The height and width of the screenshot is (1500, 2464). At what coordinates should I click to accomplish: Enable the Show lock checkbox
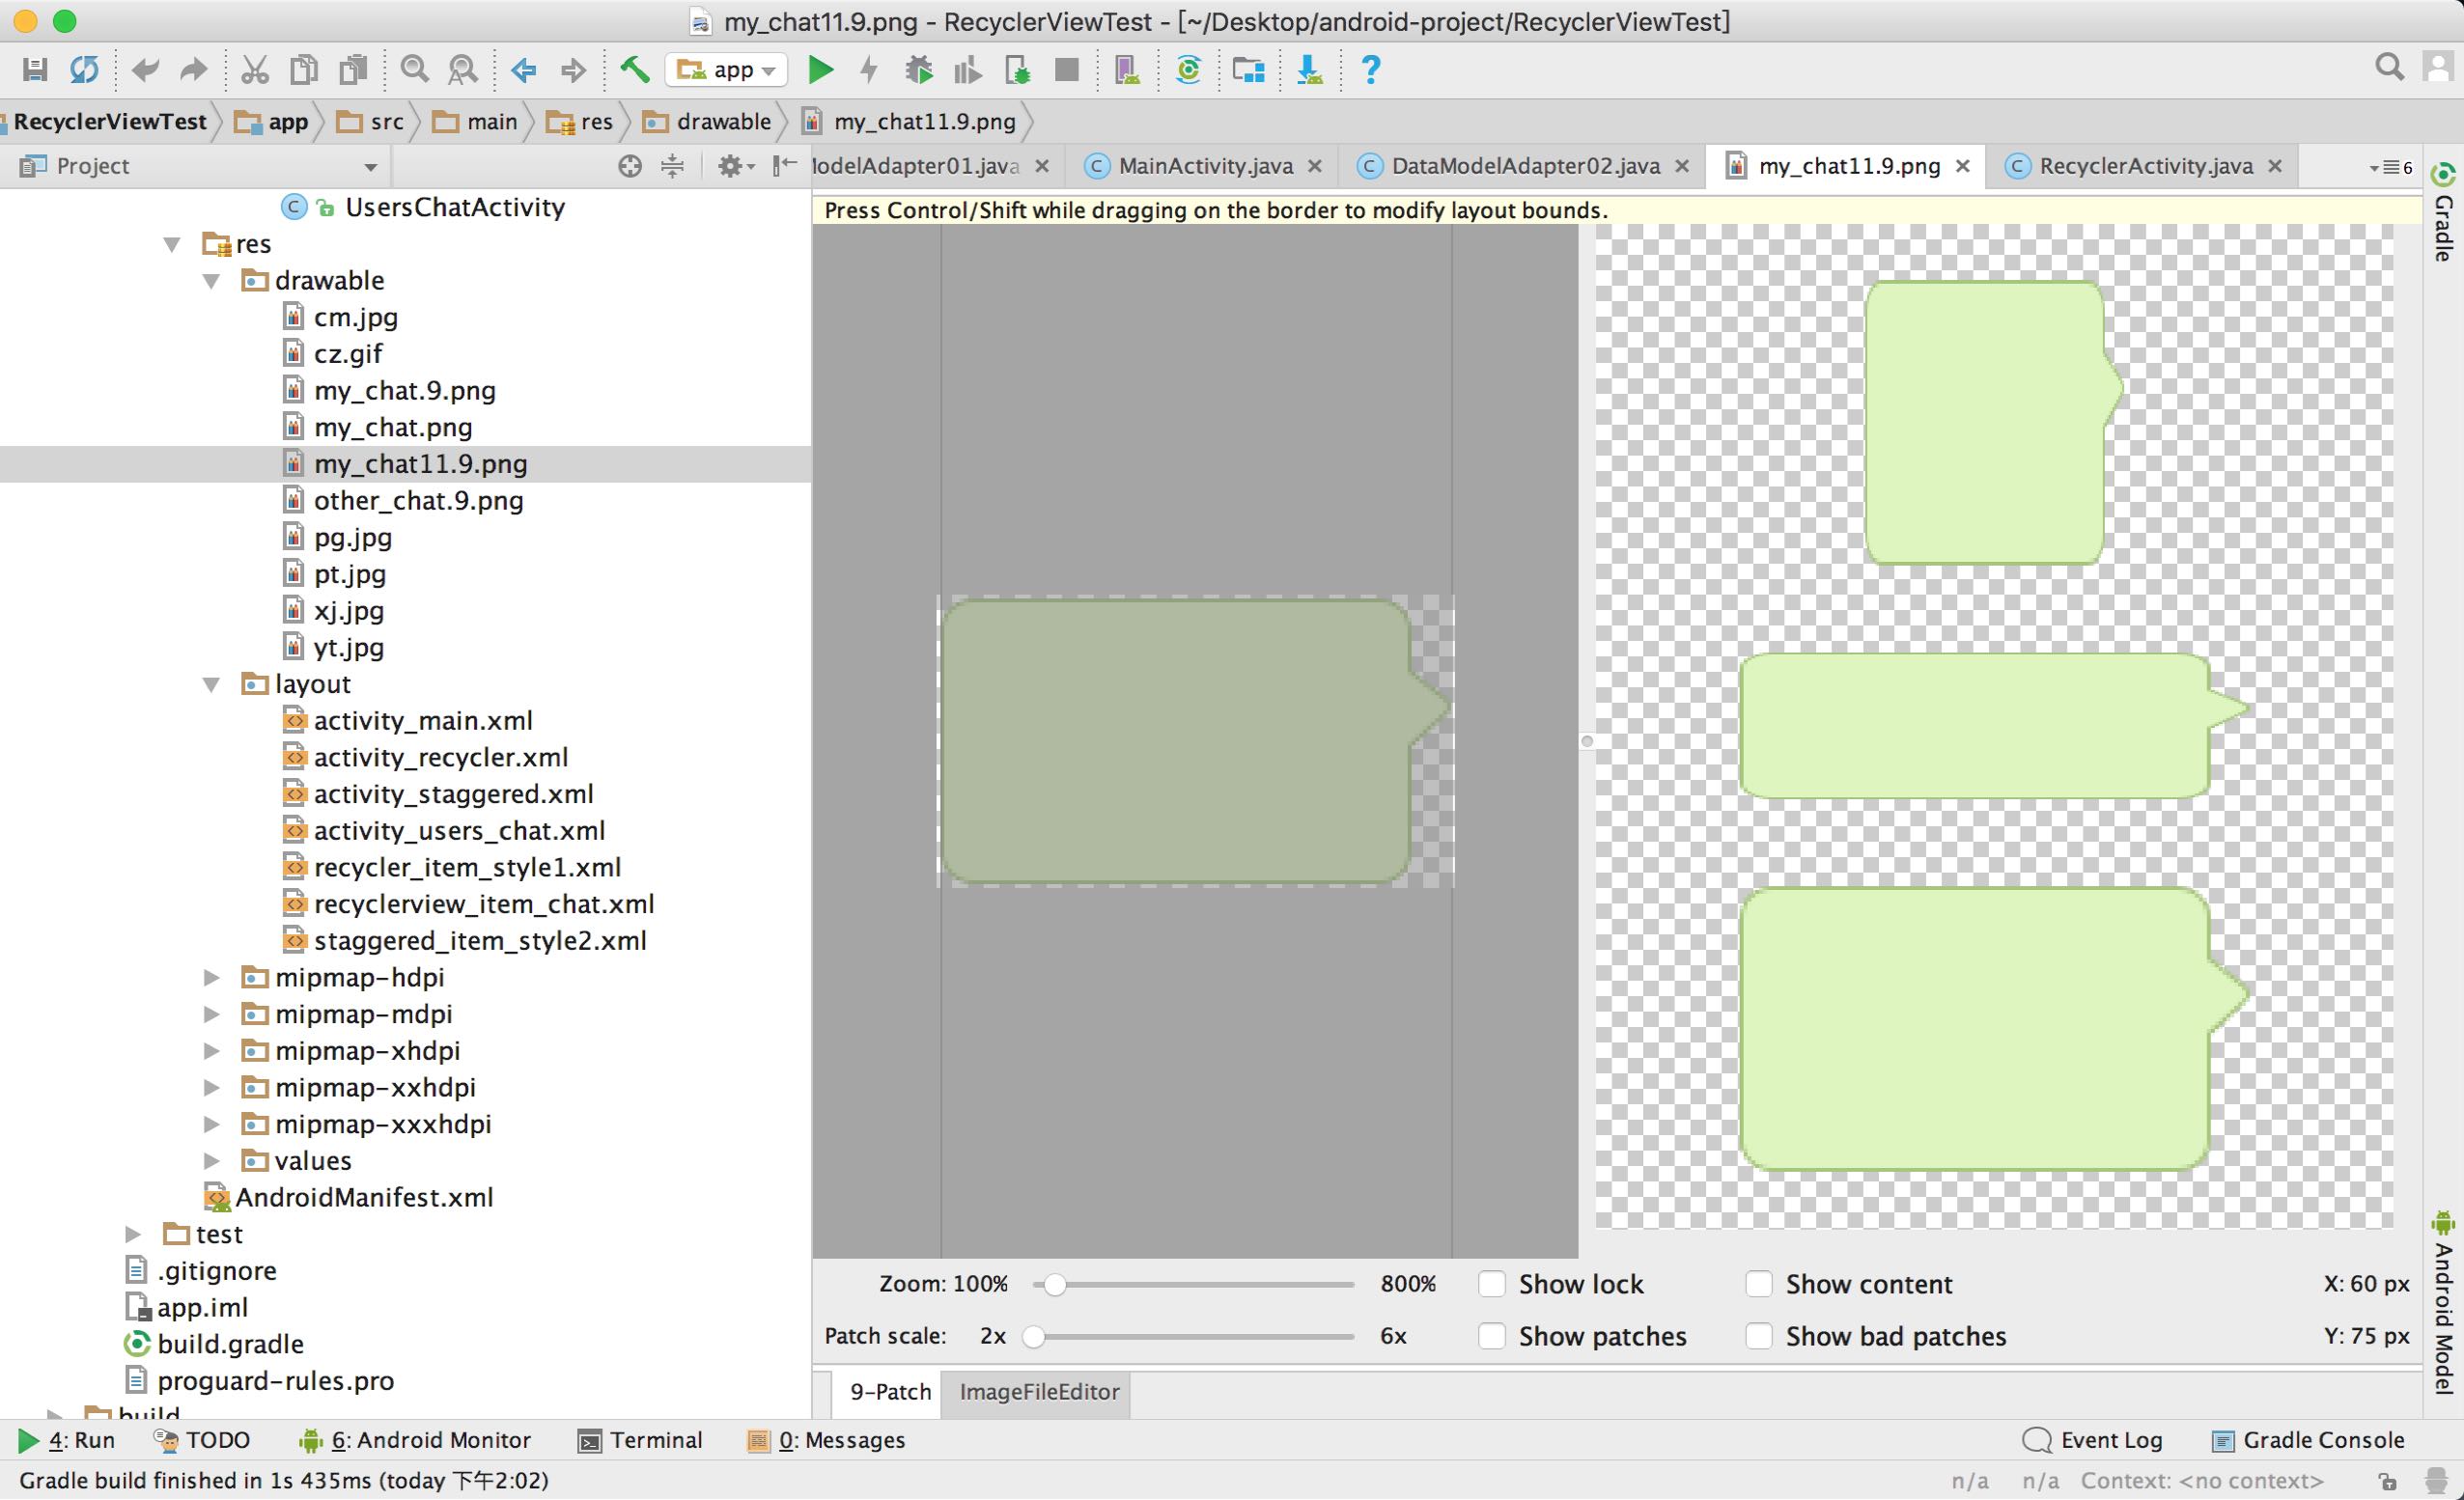1492,1284
